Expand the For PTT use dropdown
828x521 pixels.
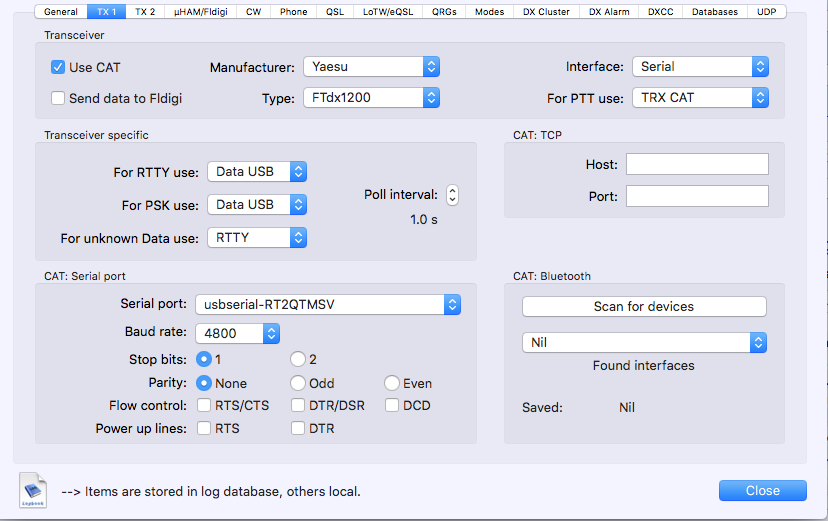700,98
